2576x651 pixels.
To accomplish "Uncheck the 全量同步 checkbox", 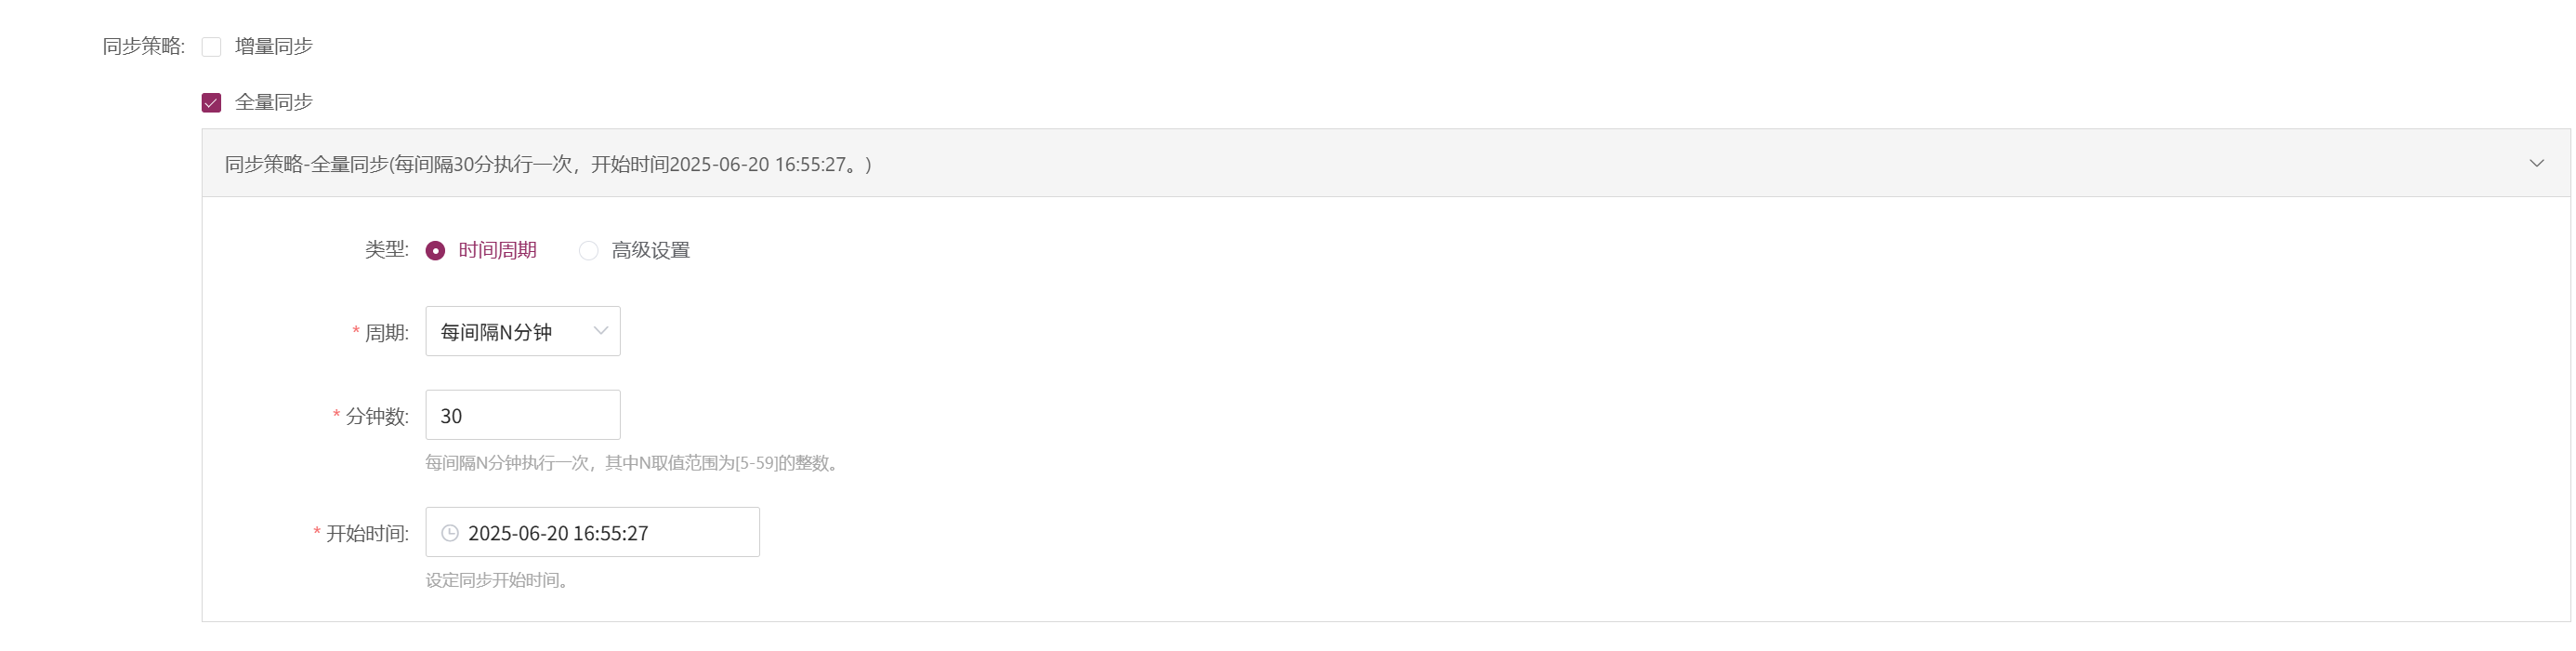I will [211, 103].
